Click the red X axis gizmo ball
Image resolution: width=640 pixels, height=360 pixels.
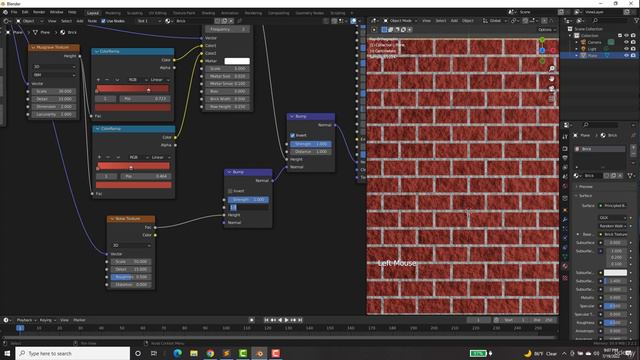tap(553, 50)
